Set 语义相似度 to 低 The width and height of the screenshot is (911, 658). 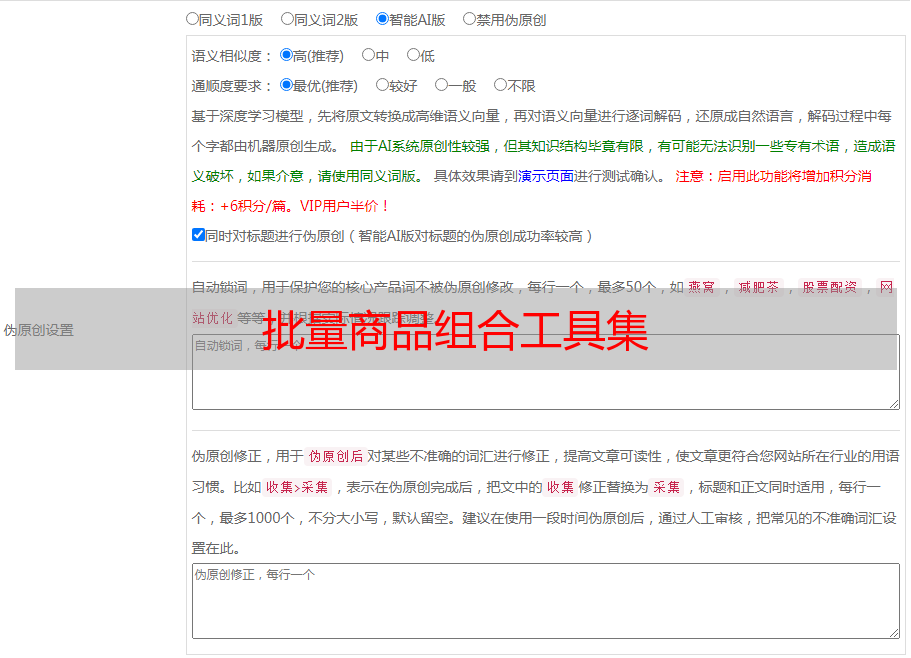click(x=413, y=55)
